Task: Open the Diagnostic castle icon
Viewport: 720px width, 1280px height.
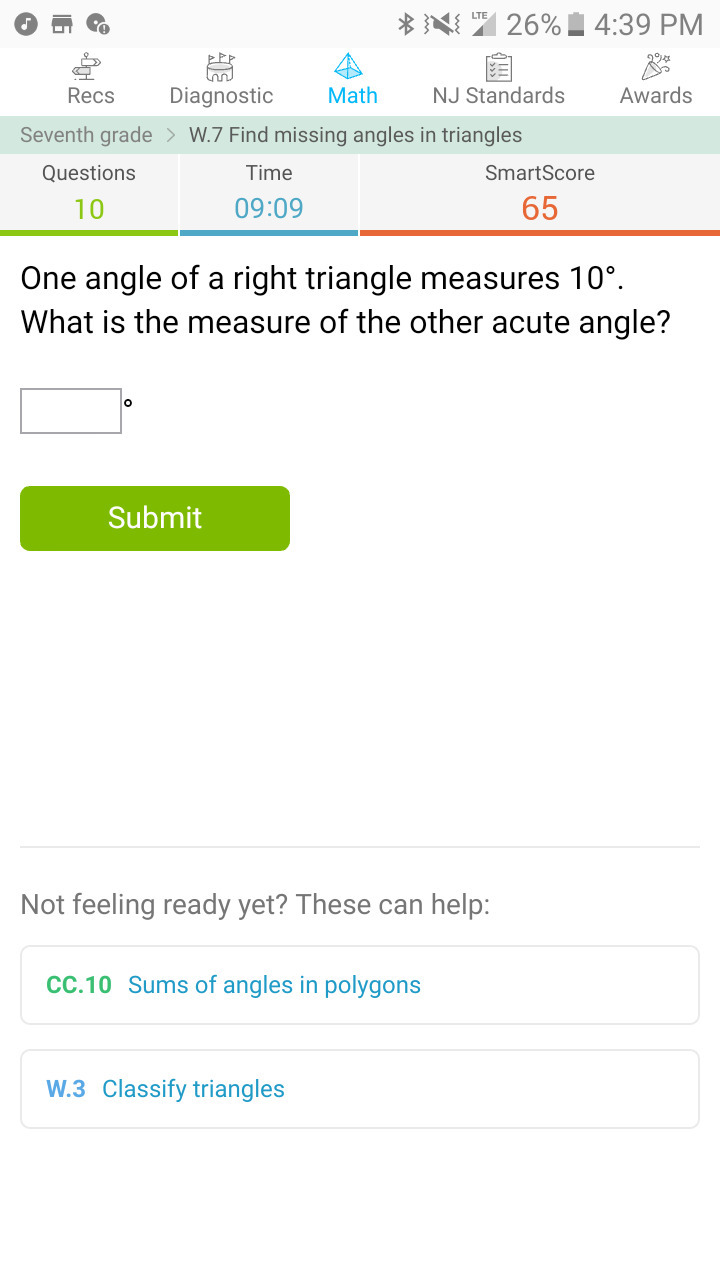Action: tap(221, 67)
